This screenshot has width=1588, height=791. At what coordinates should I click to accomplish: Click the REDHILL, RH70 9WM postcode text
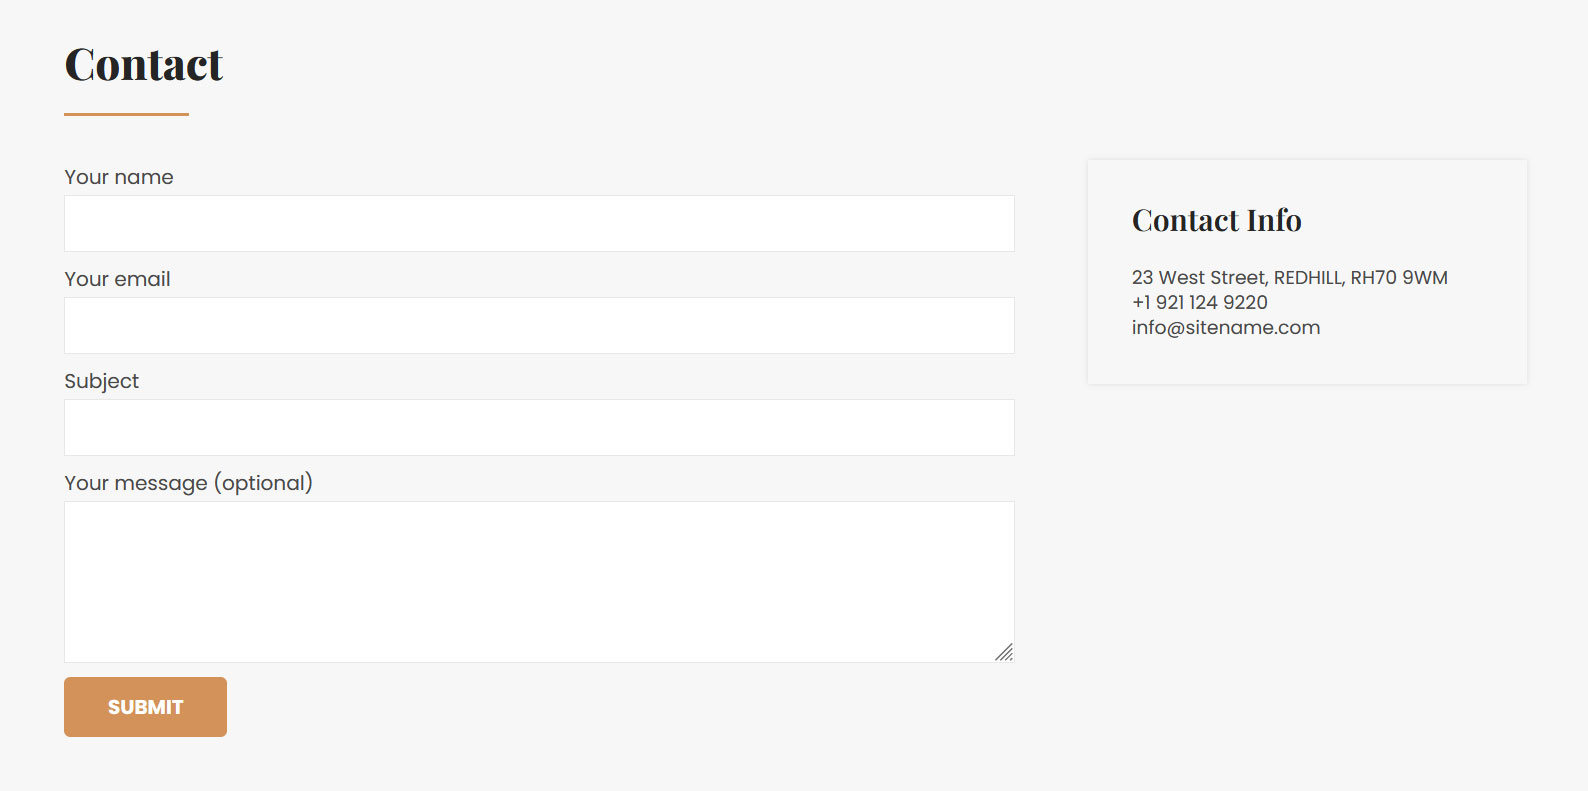[x=1361, y=277]
